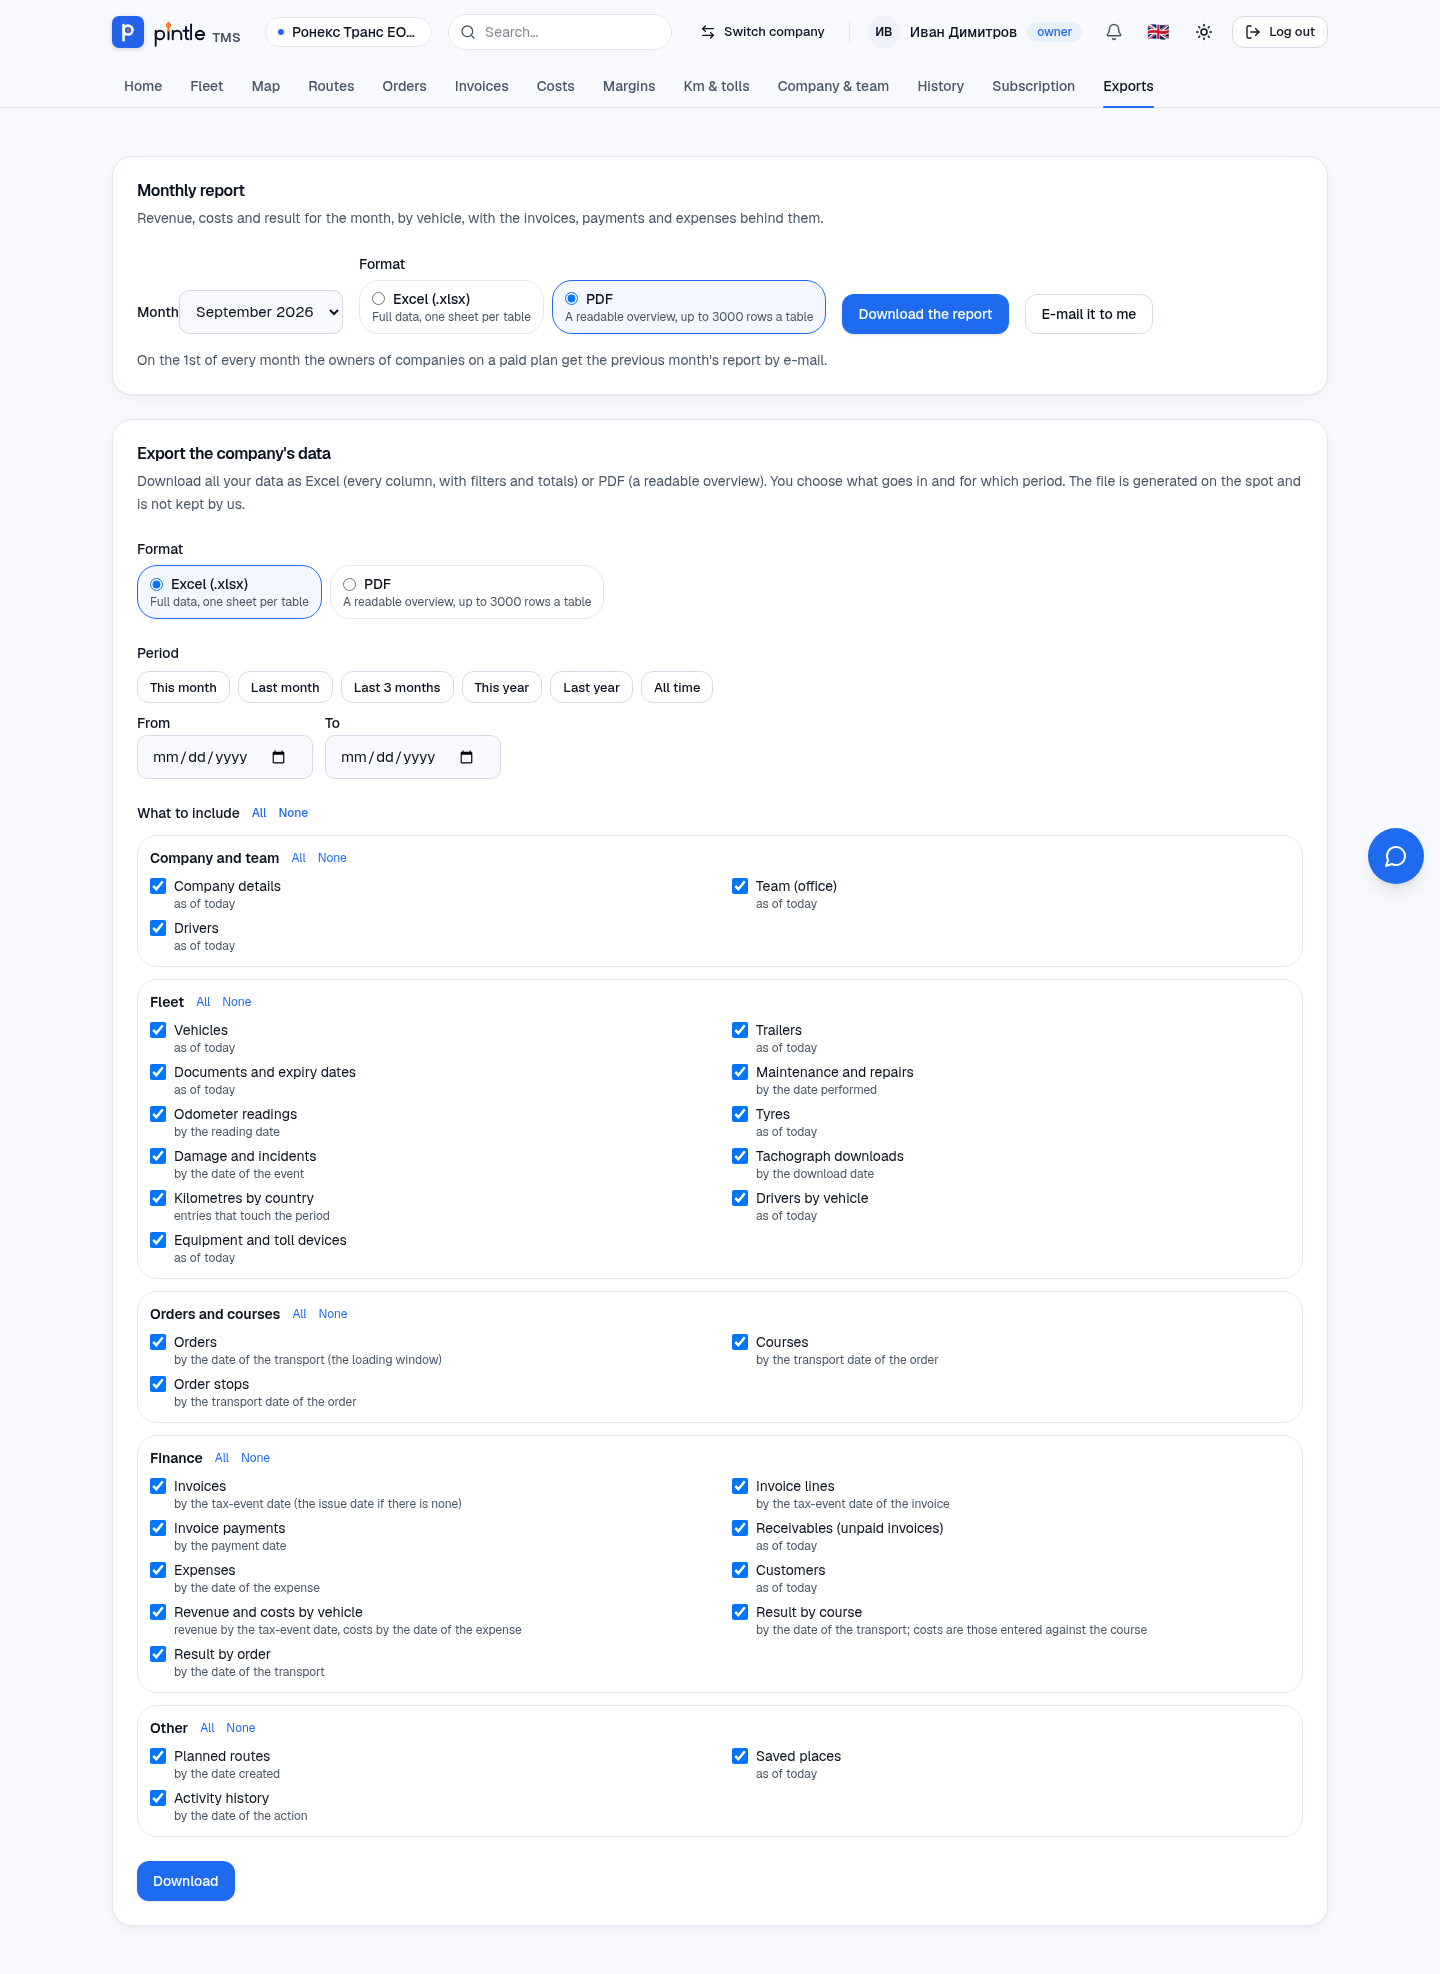
Task: Select PDF format in the company data export
Action: tap(467, 592)
